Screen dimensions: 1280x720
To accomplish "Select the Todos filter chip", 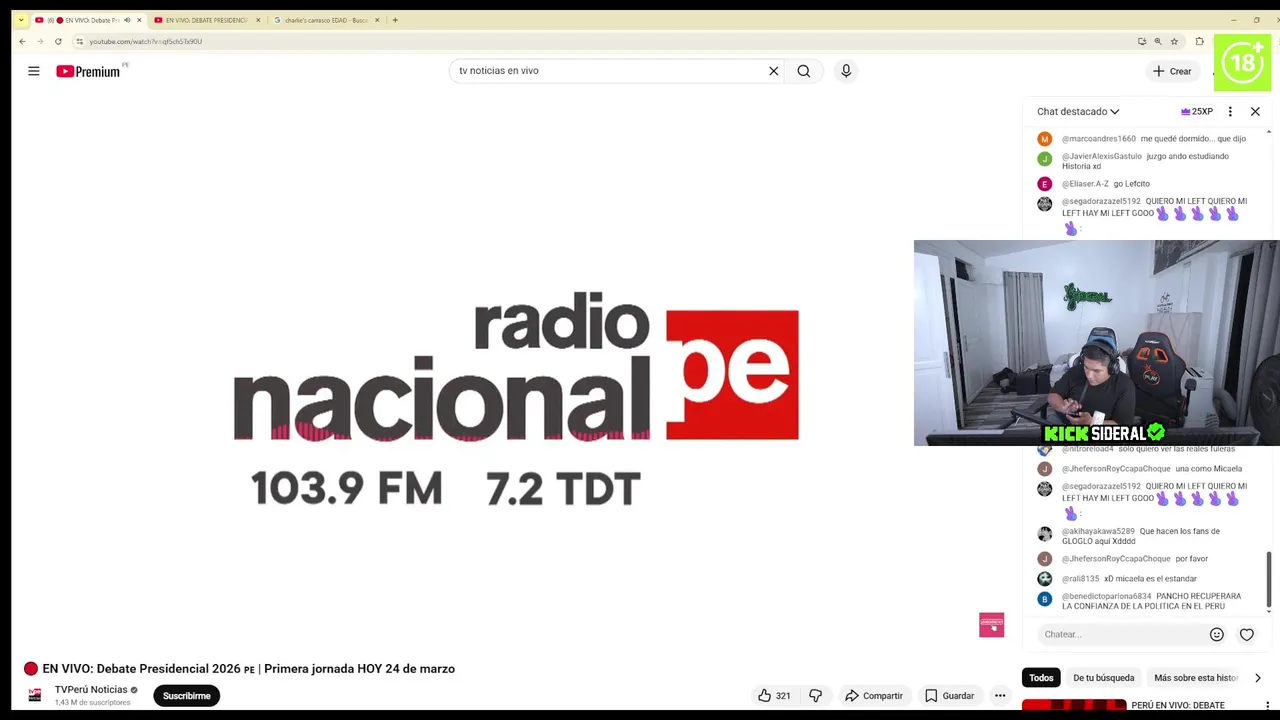I will point(1041,678).
